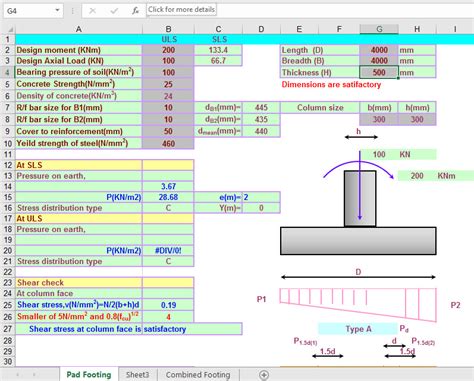Click 'Bearing pressure of soil' label cell

click(79, 72)
